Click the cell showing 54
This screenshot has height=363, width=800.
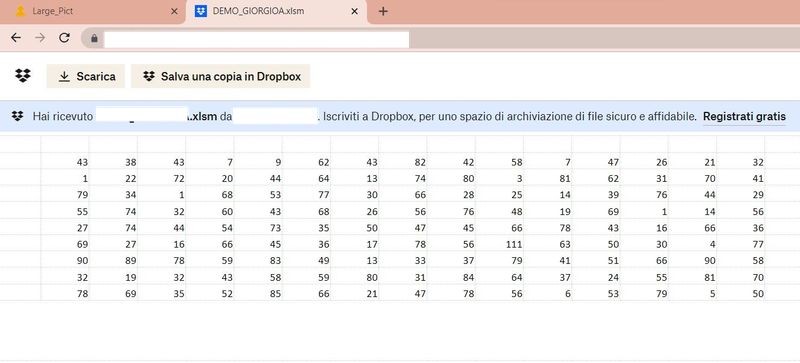(x=210, y=228)
